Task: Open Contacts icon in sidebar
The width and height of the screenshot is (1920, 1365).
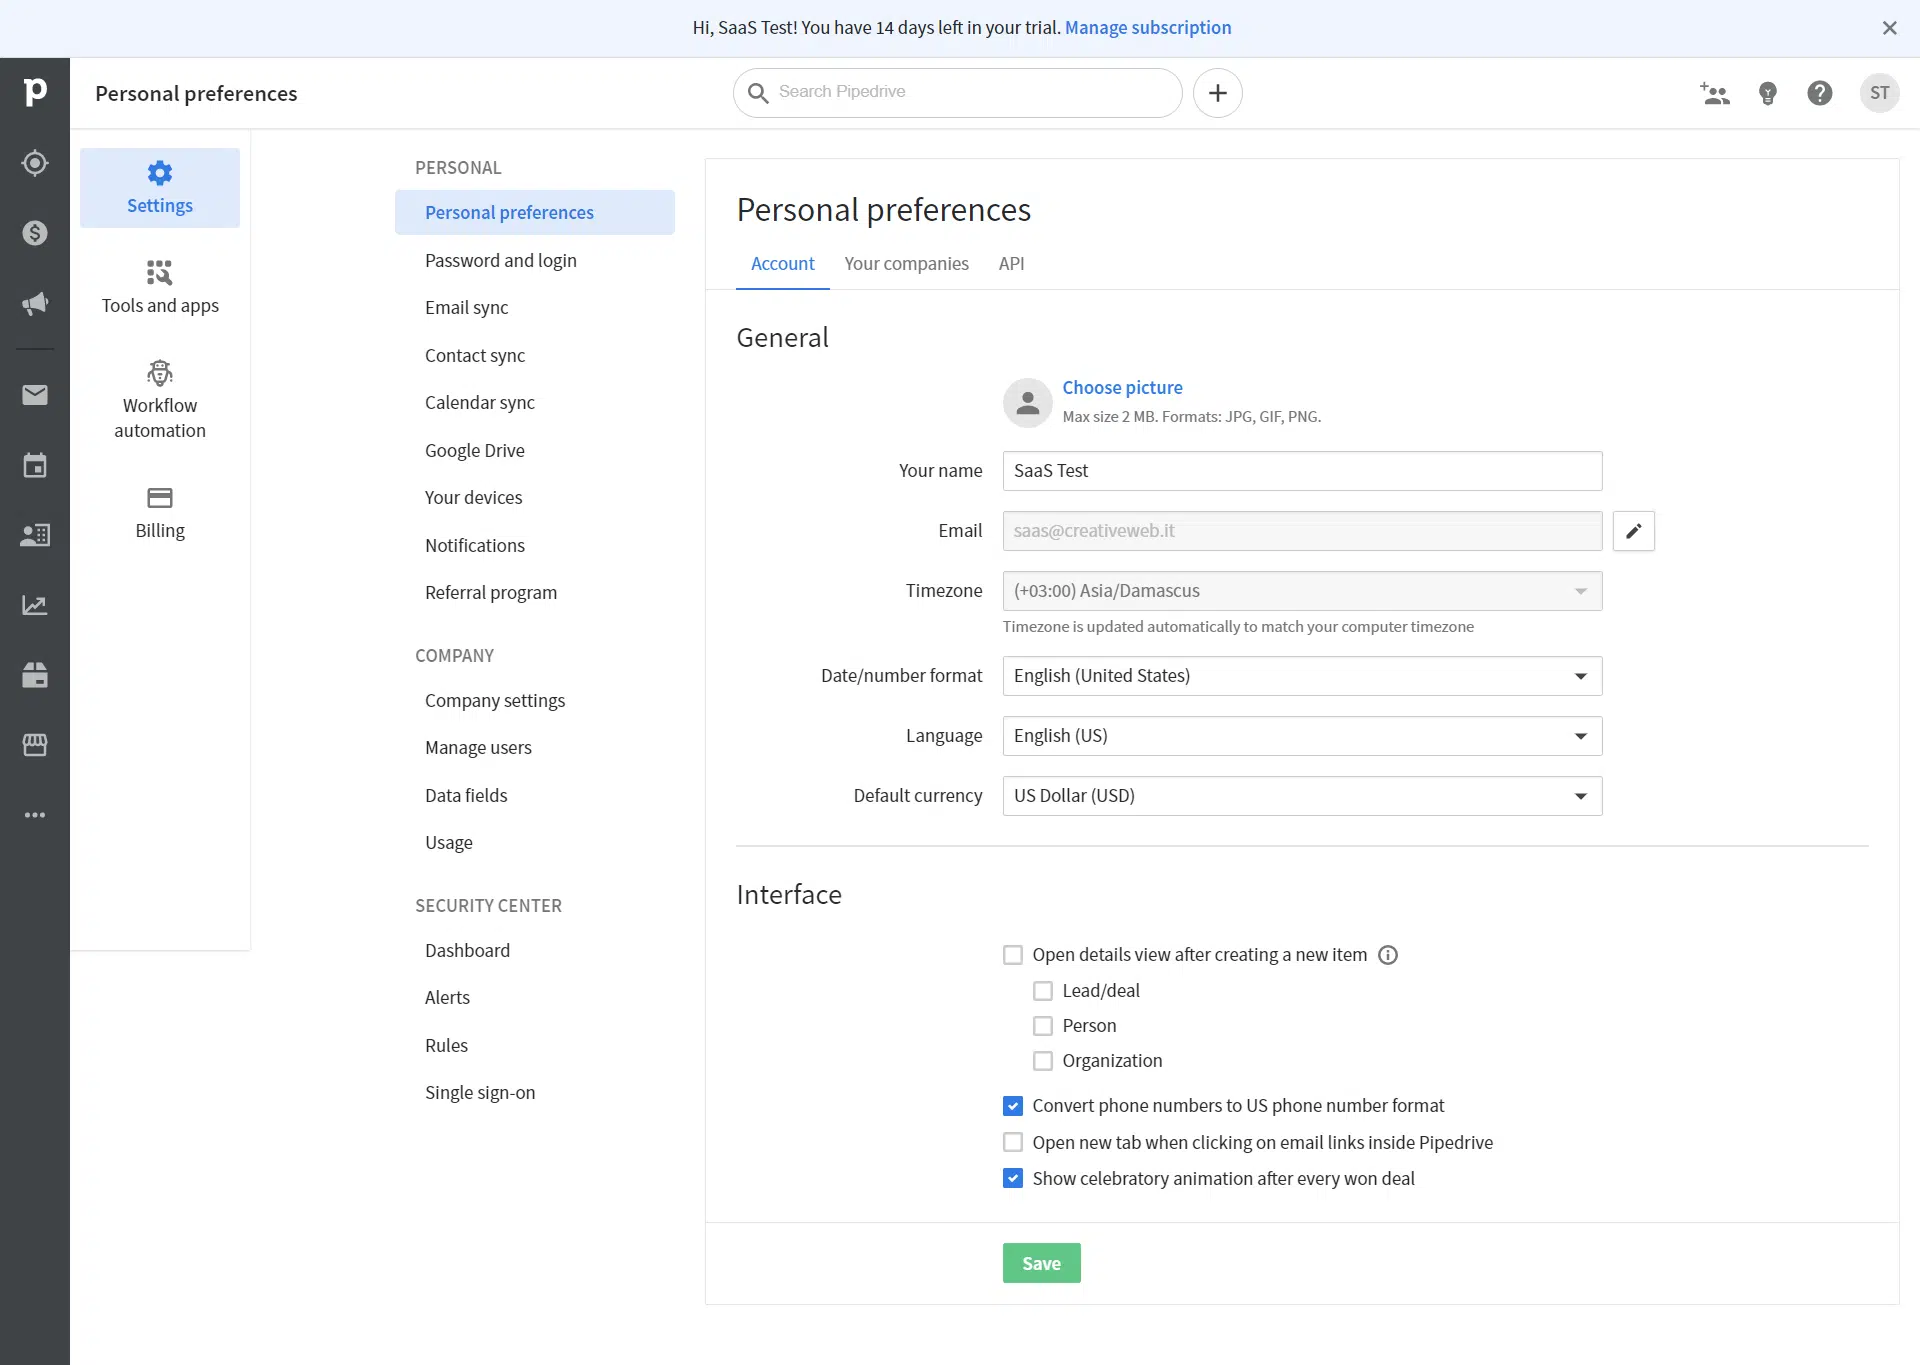Action: point(35,535)
